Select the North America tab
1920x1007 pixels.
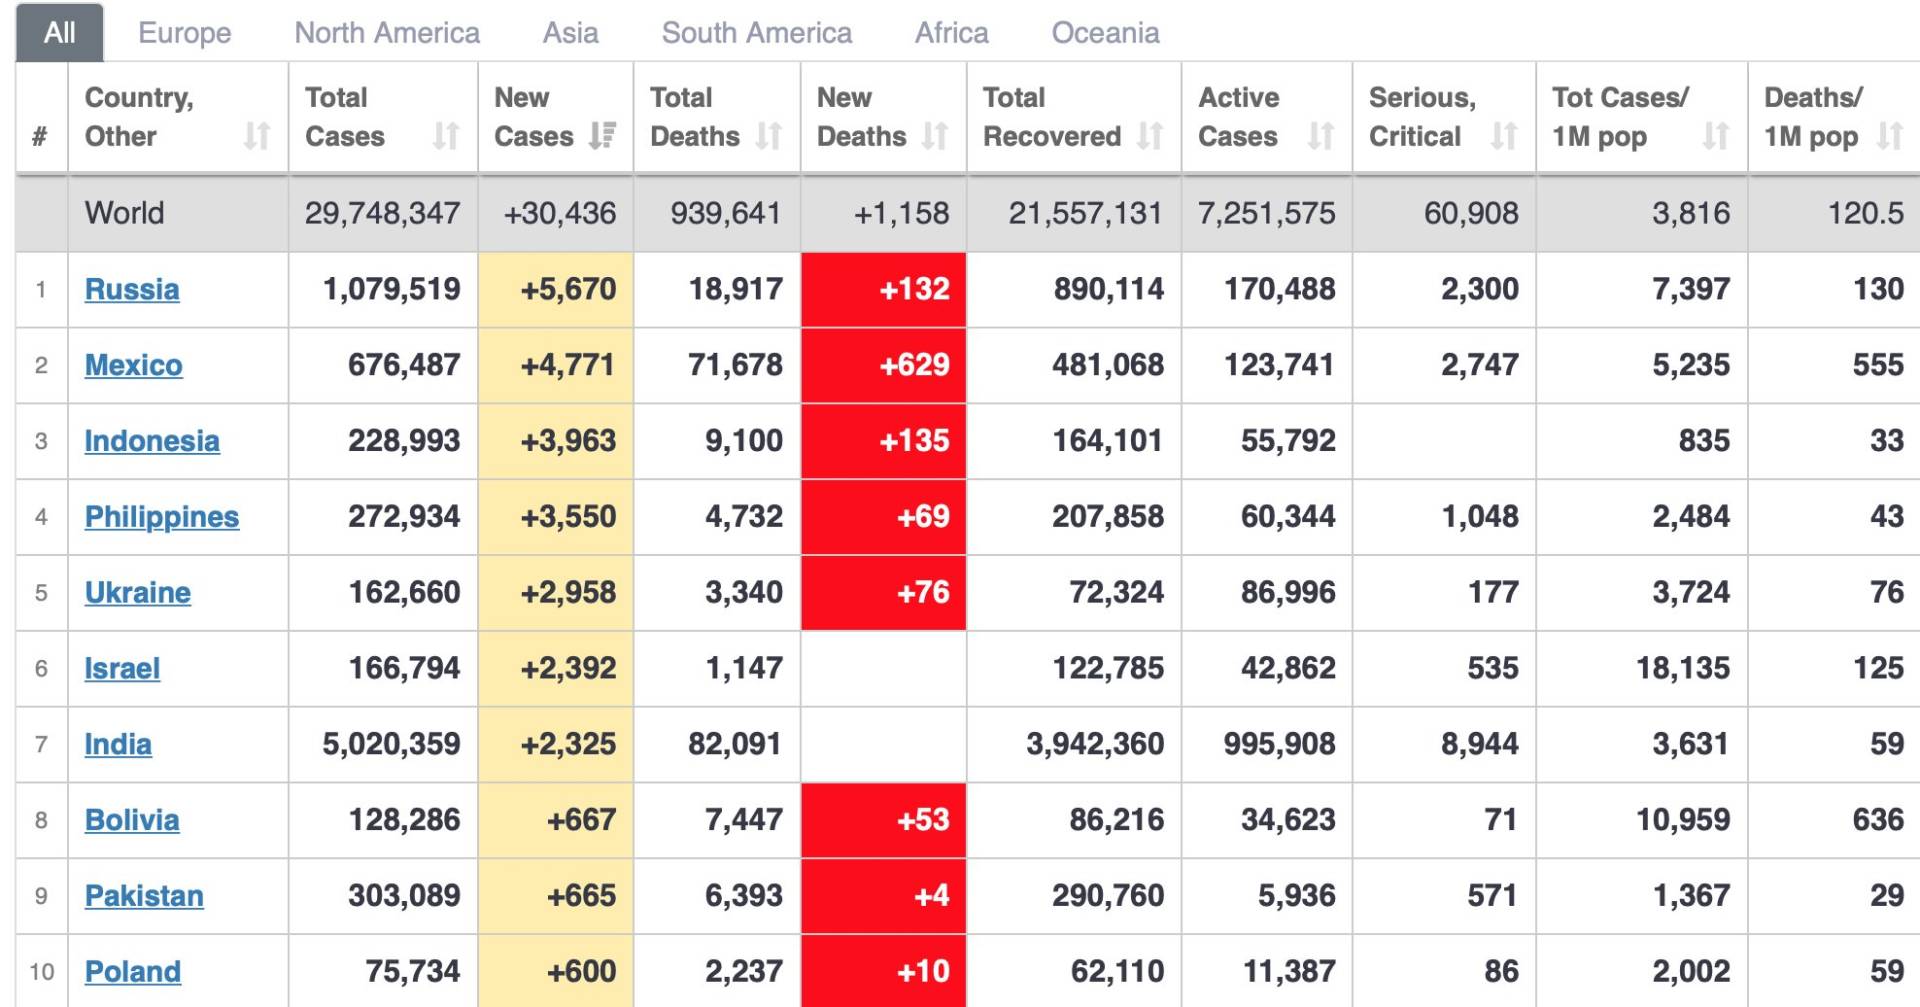coord(387,33)
